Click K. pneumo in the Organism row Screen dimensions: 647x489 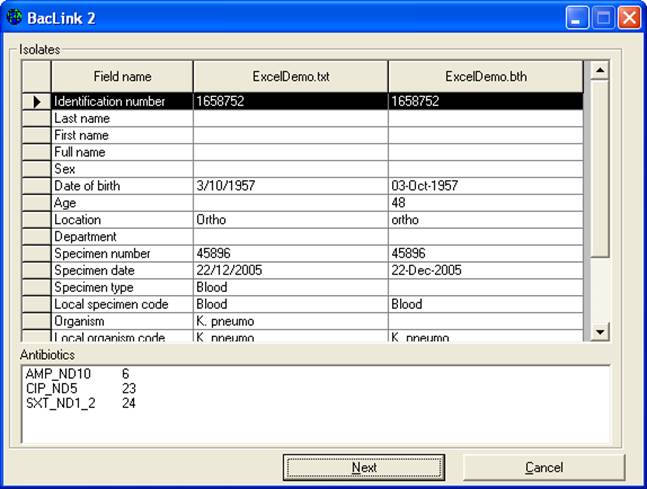[291, 321]
